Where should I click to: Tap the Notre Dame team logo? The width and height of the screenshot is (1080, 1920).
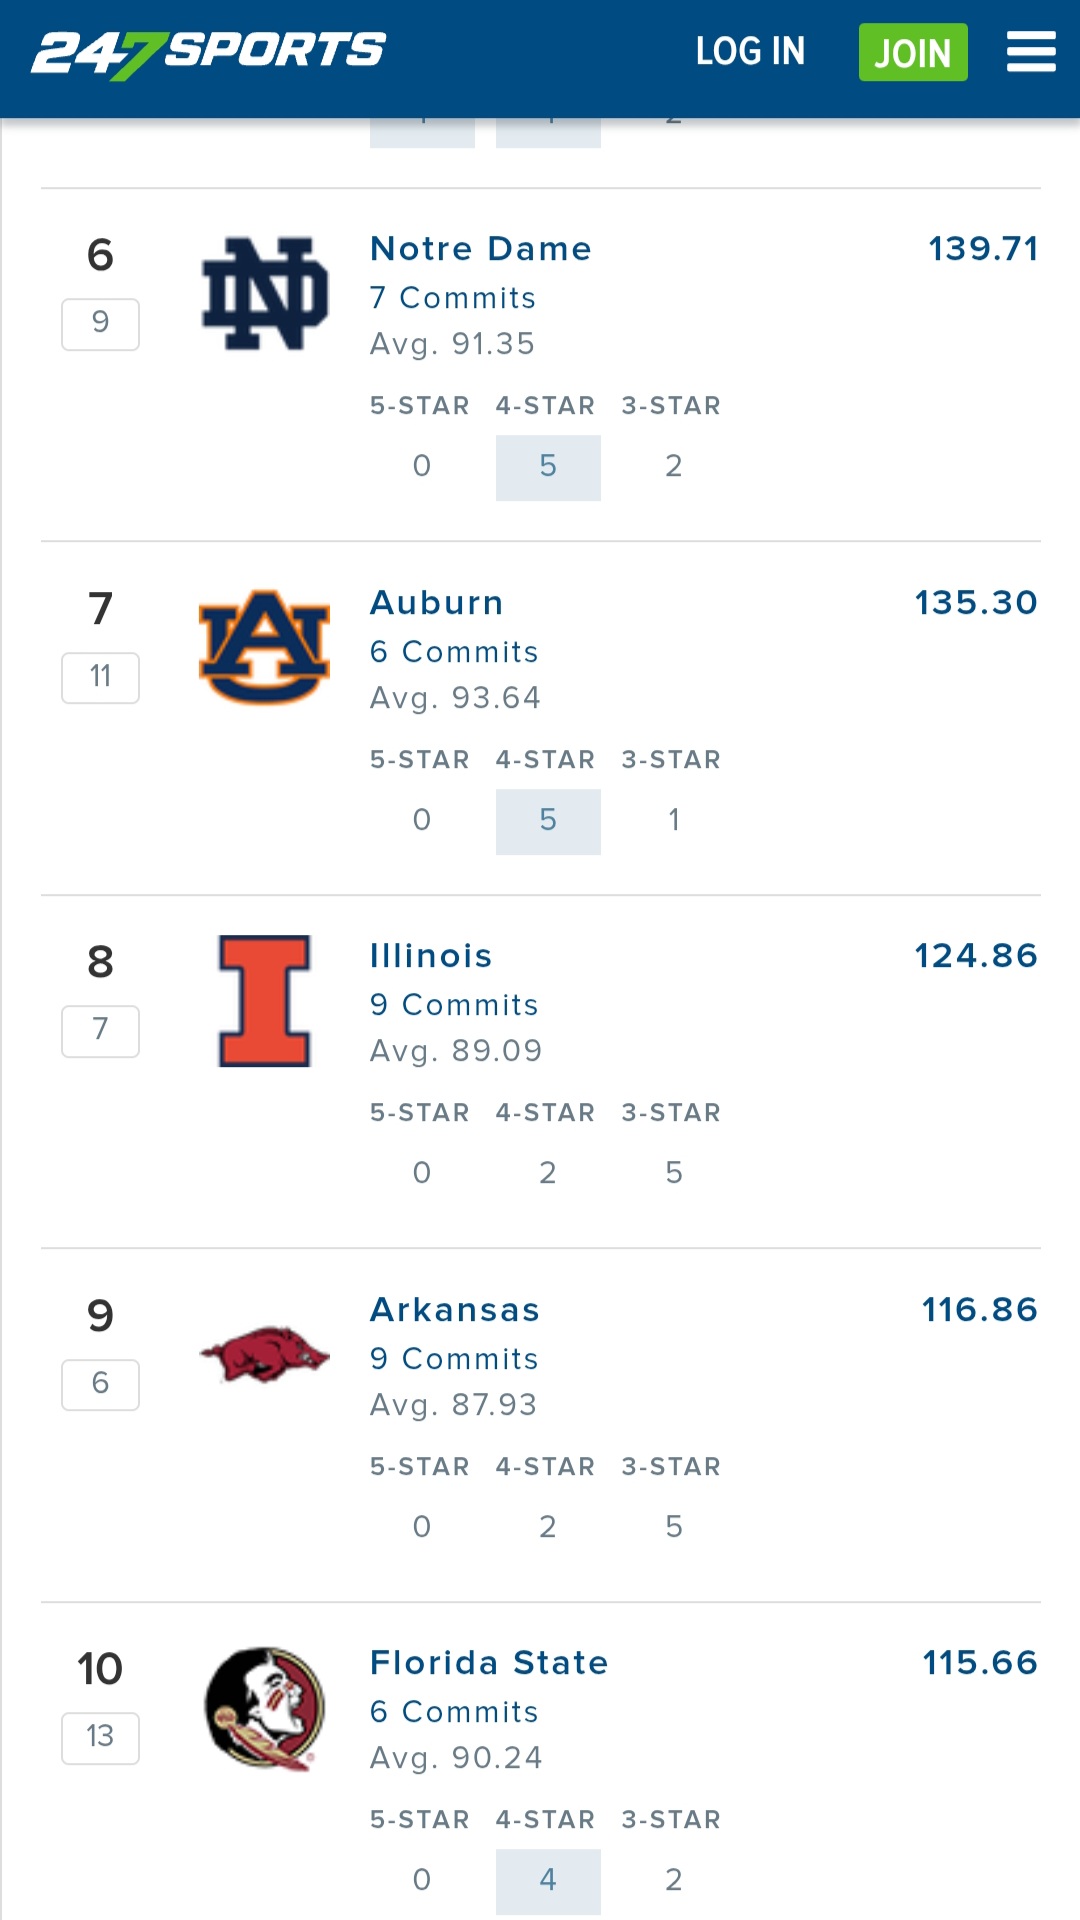pyautogui.click(x=265, y=294)
